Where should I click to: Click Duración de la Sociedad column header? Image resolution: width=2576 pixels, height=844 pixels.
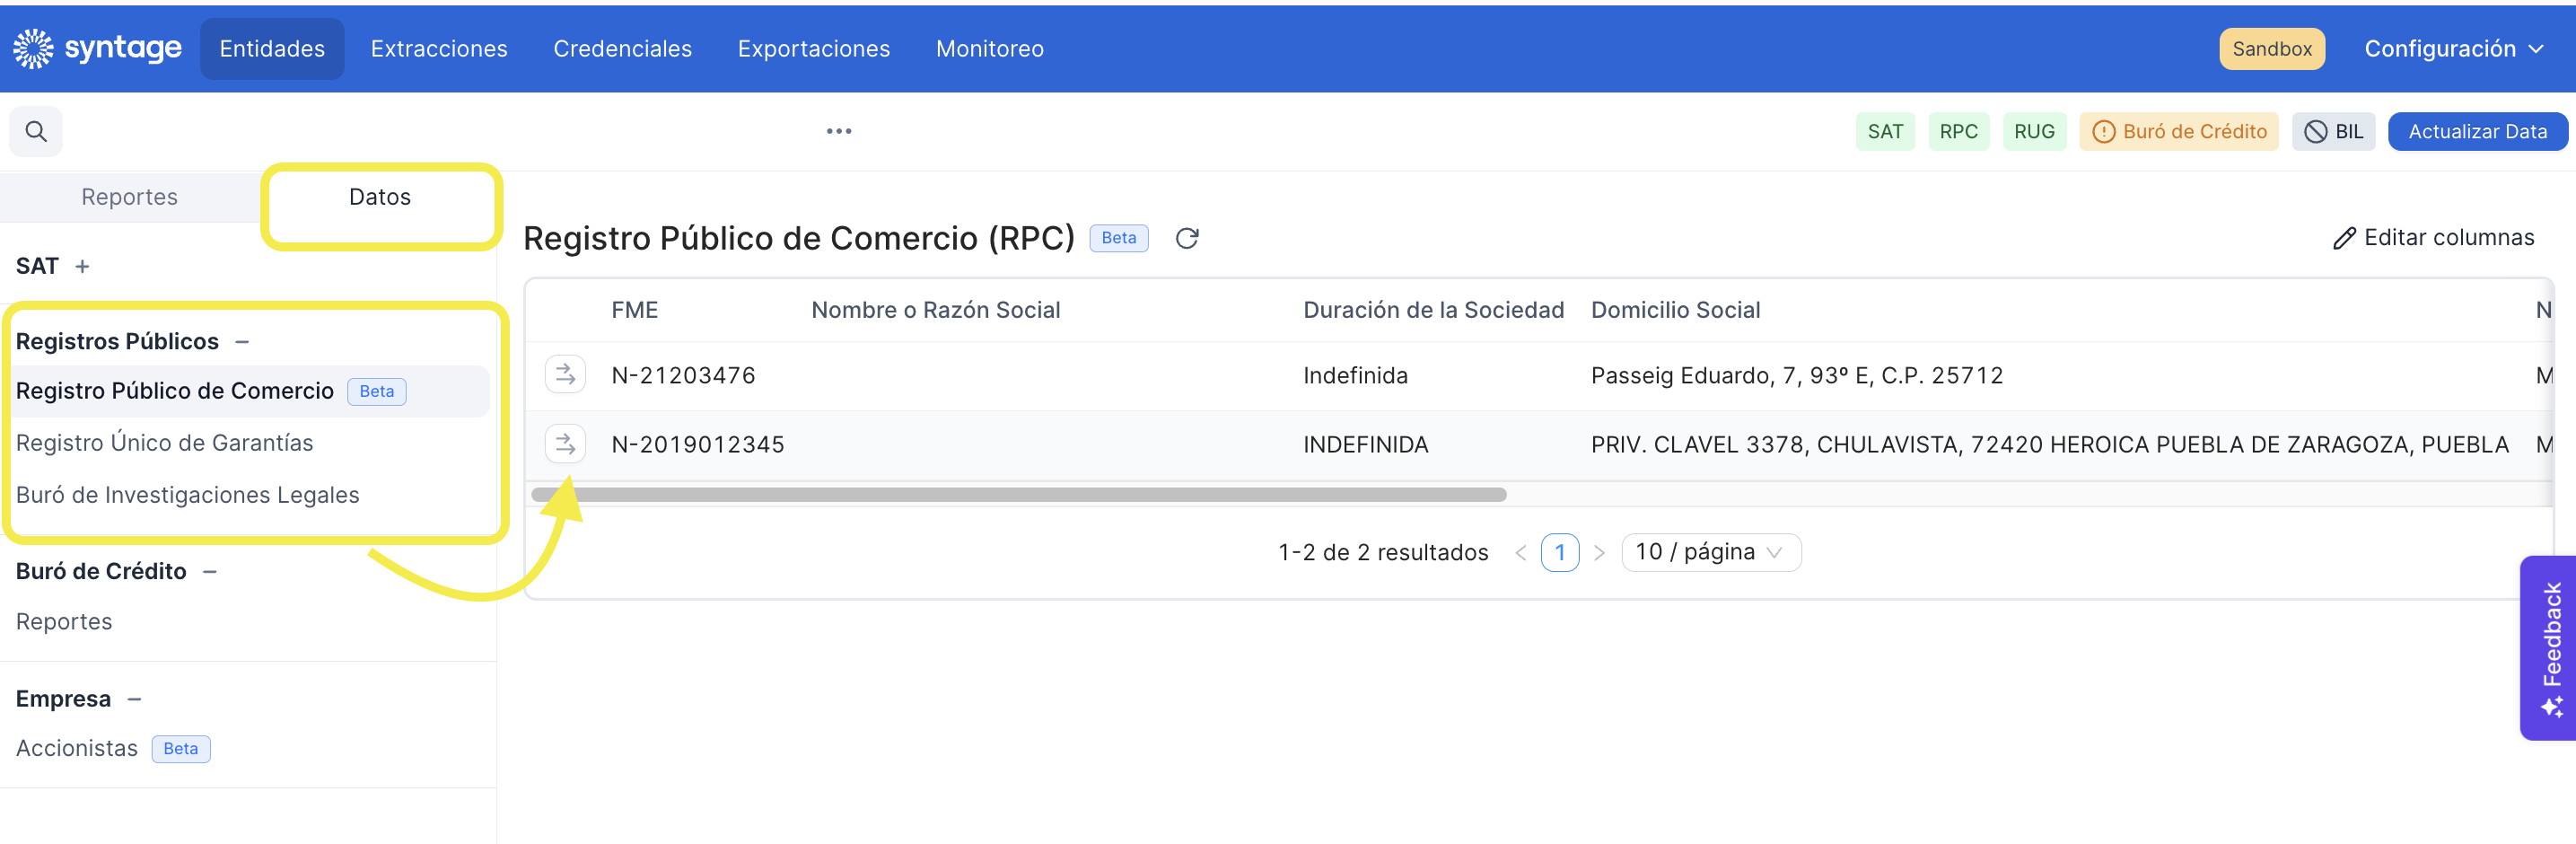1433,311
